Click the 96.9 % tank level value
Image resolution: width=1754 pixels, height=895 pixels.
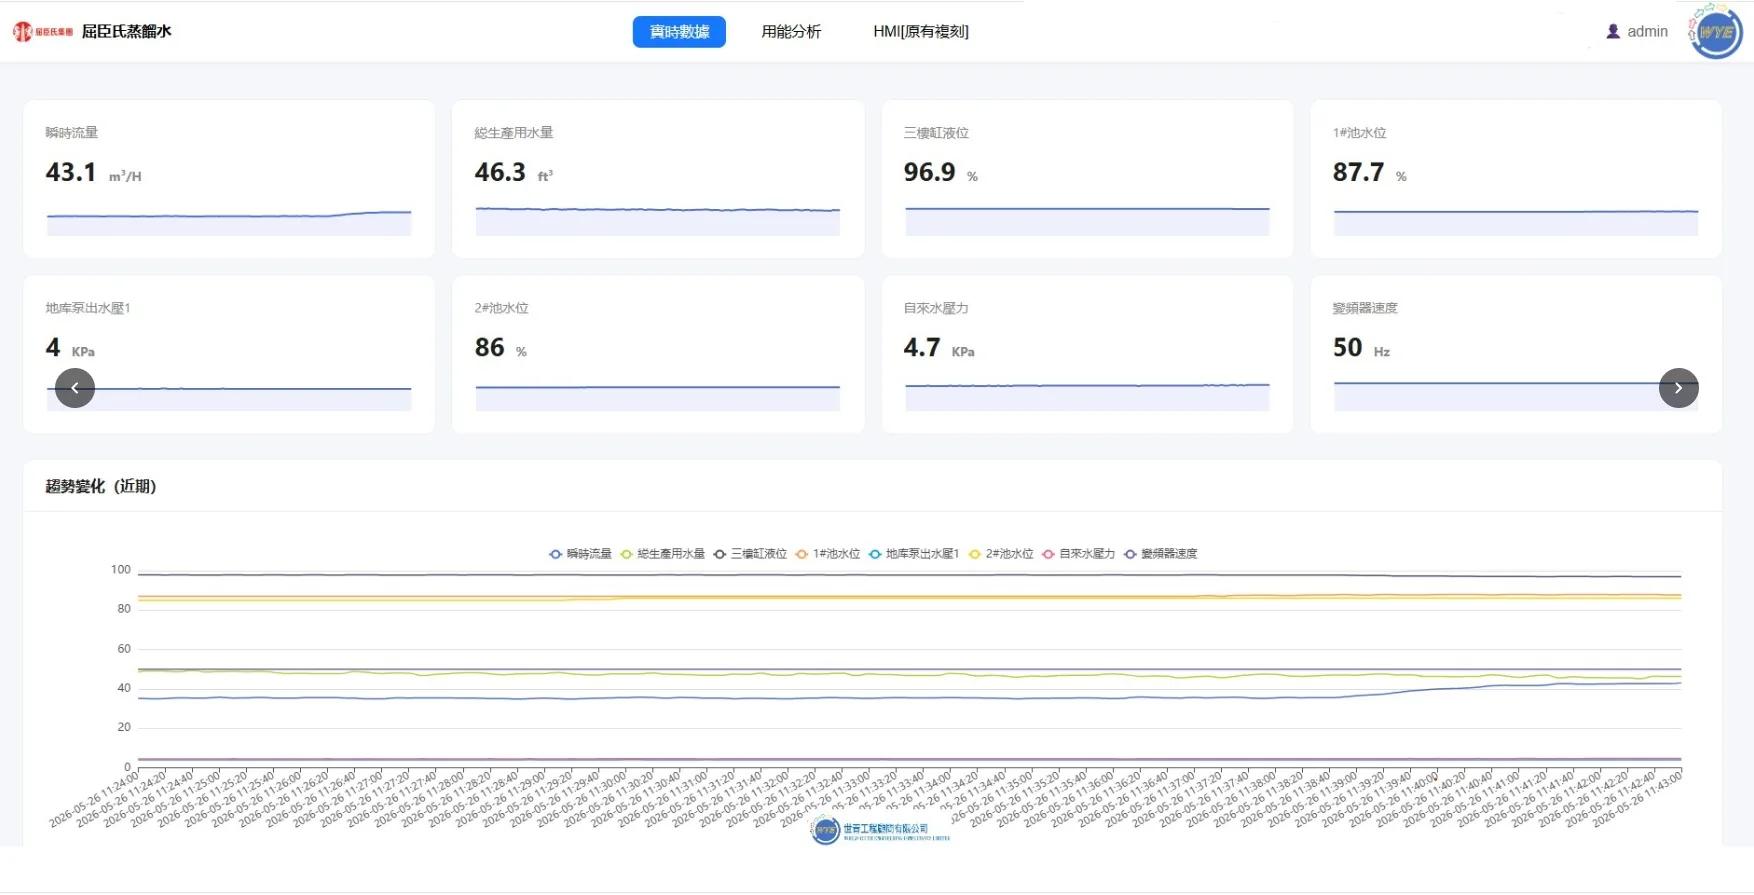[941, 173]
